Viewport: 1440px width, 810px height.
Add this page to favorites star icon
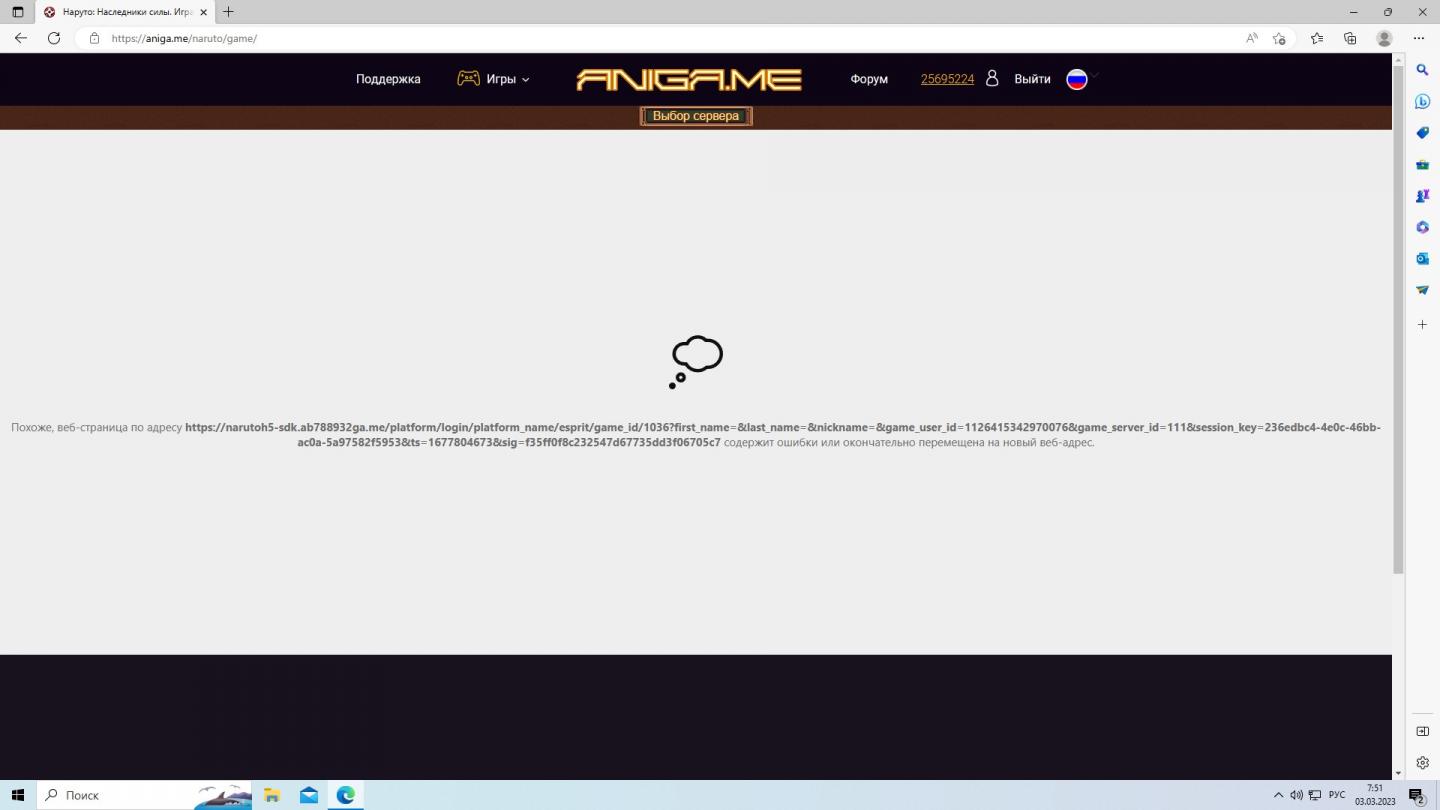pyautogui.click(x=1279, y=38)
